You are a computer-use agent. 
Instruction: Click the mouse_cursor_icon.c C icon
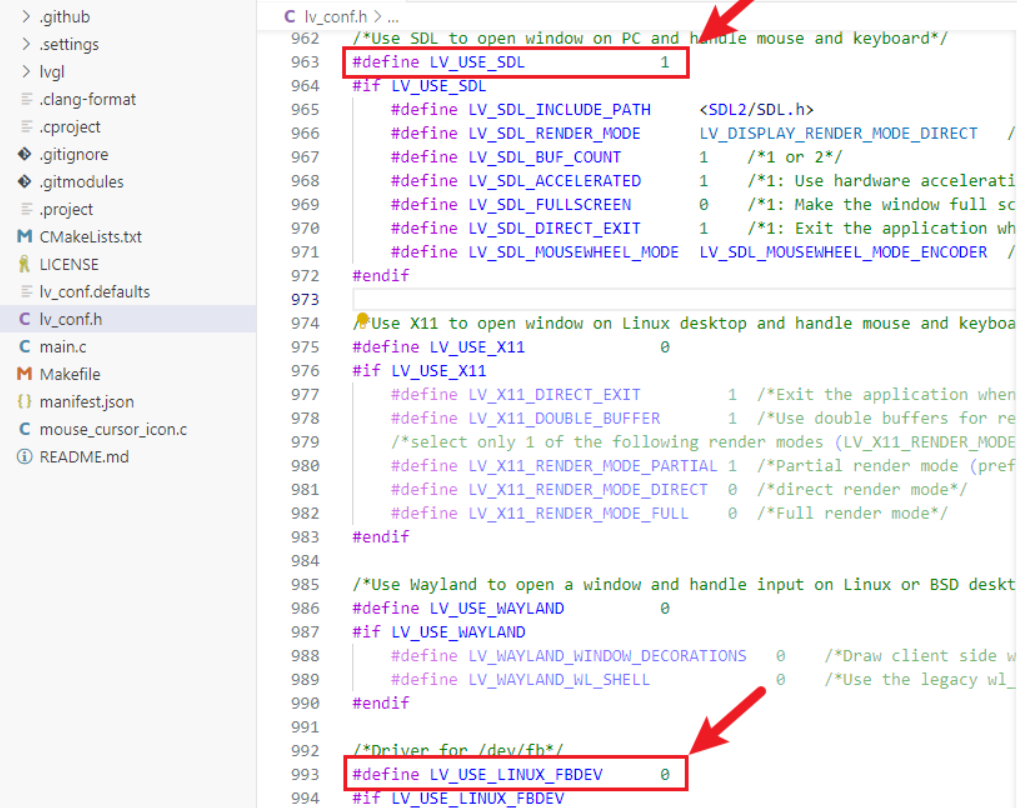point(25,429)
